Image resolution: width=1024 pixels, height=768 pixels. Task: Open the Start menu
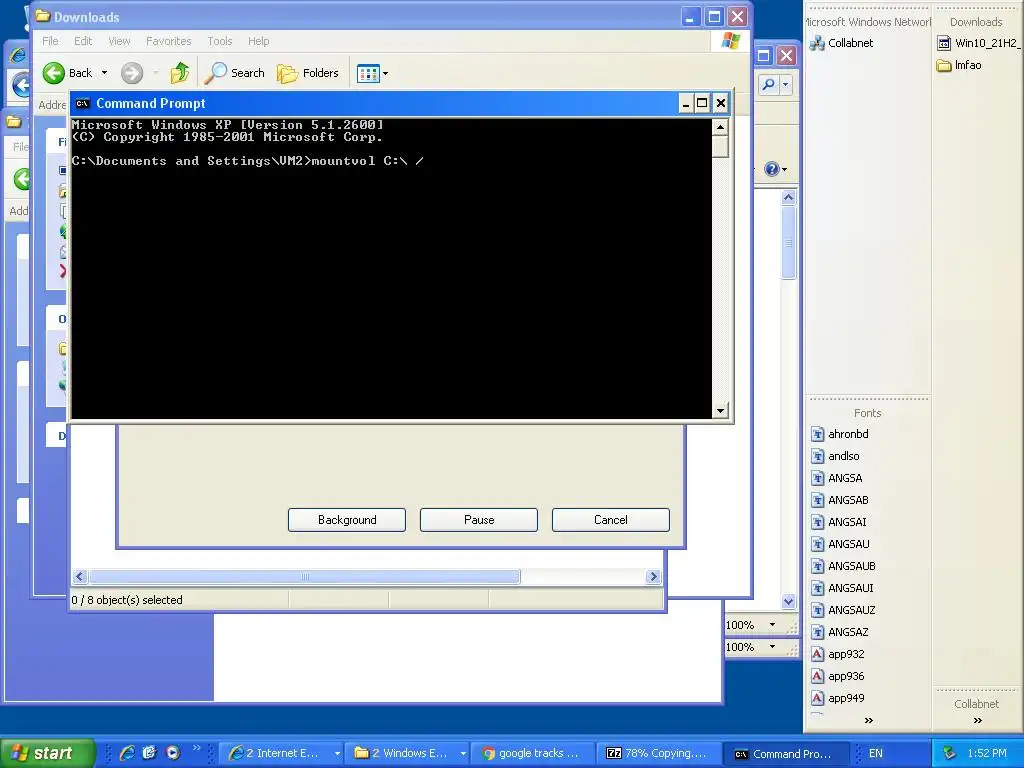[x=48, y=753]
